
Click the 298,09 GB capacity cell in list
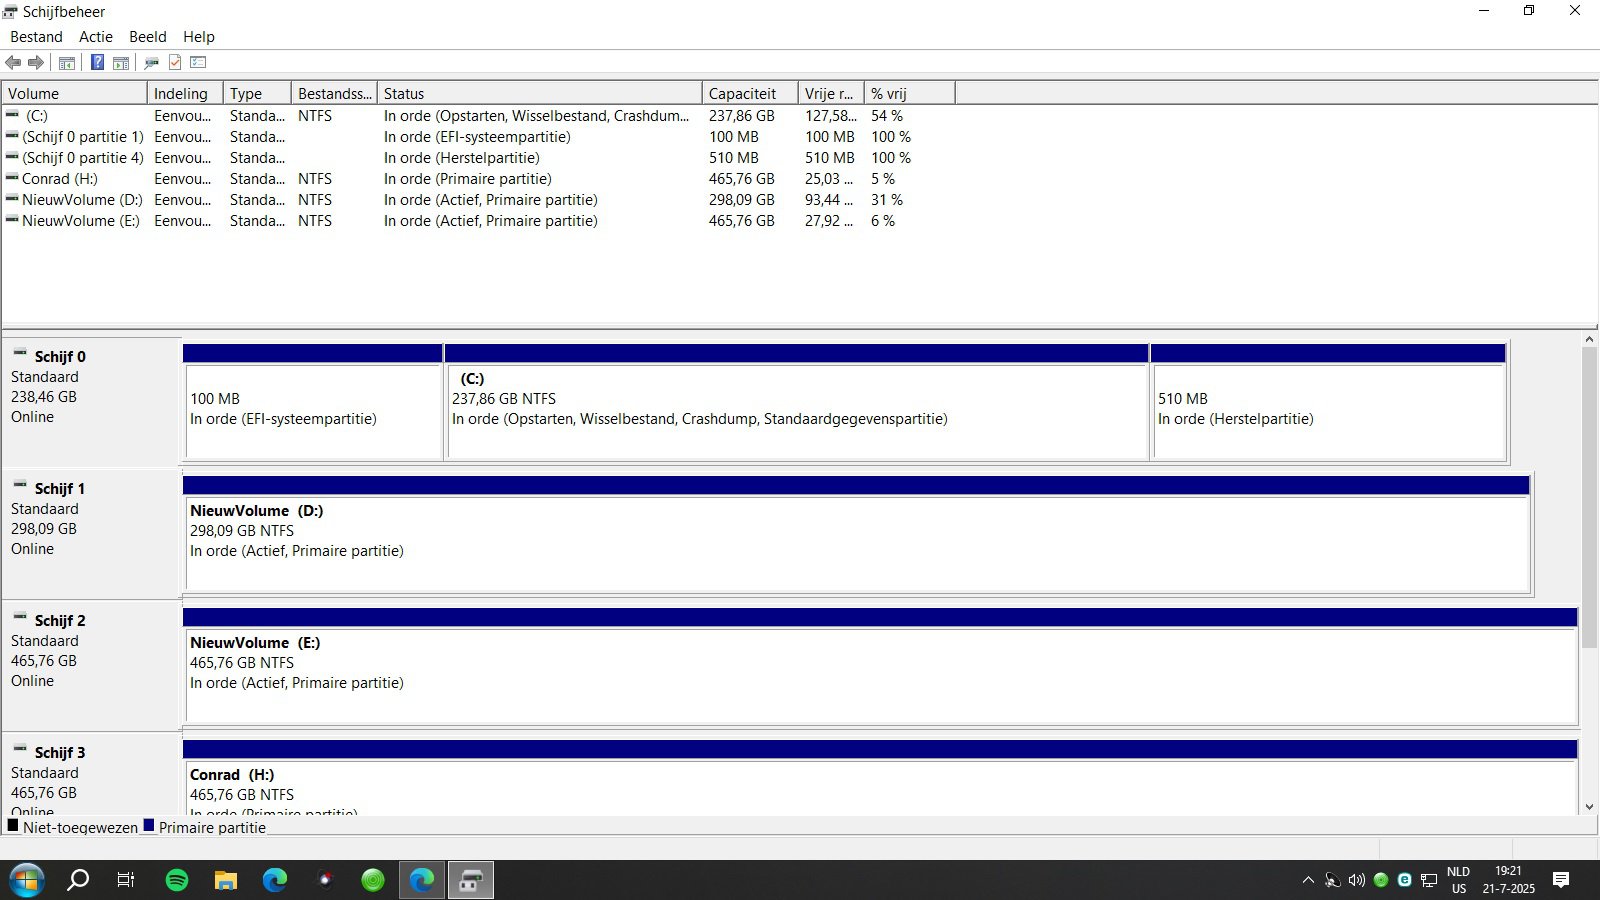[742, 200]
